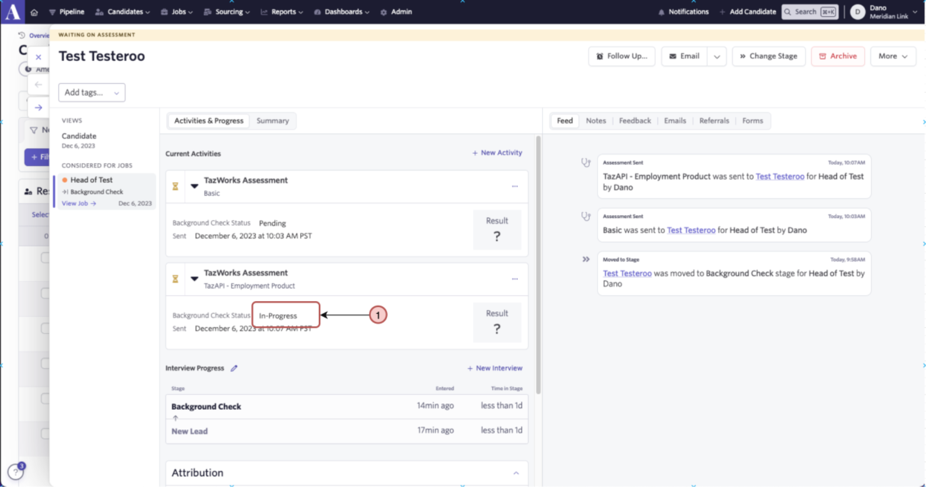This screenshot has width=928, height=493.
Task: Switch to the Feed tab
Action: (x=565, y=121)
